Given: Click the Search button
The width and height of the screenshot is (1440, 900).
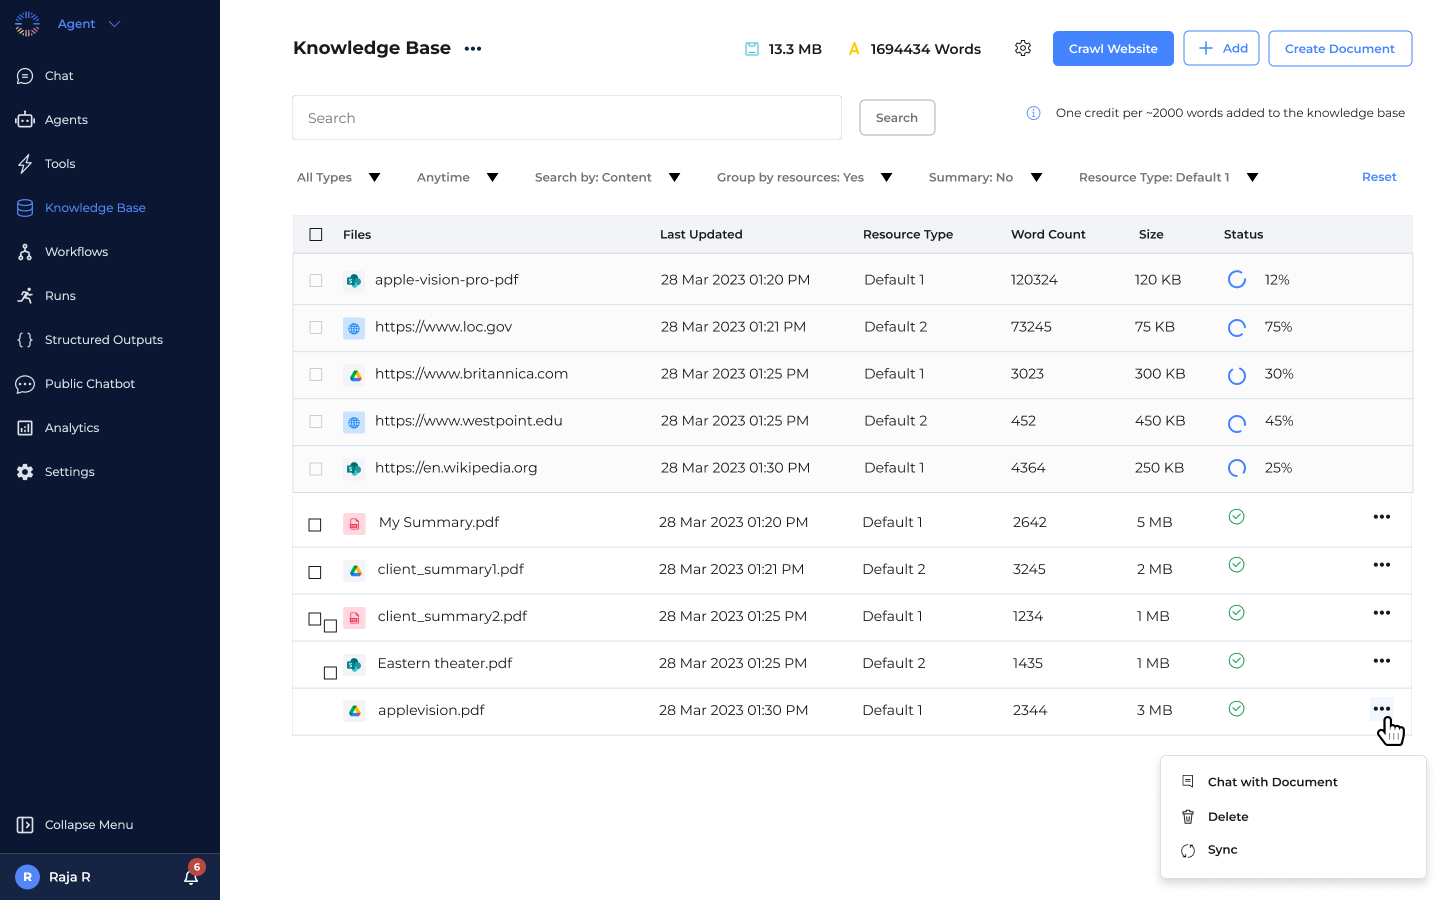Looking at the screenshot, I should pos(897,118).
